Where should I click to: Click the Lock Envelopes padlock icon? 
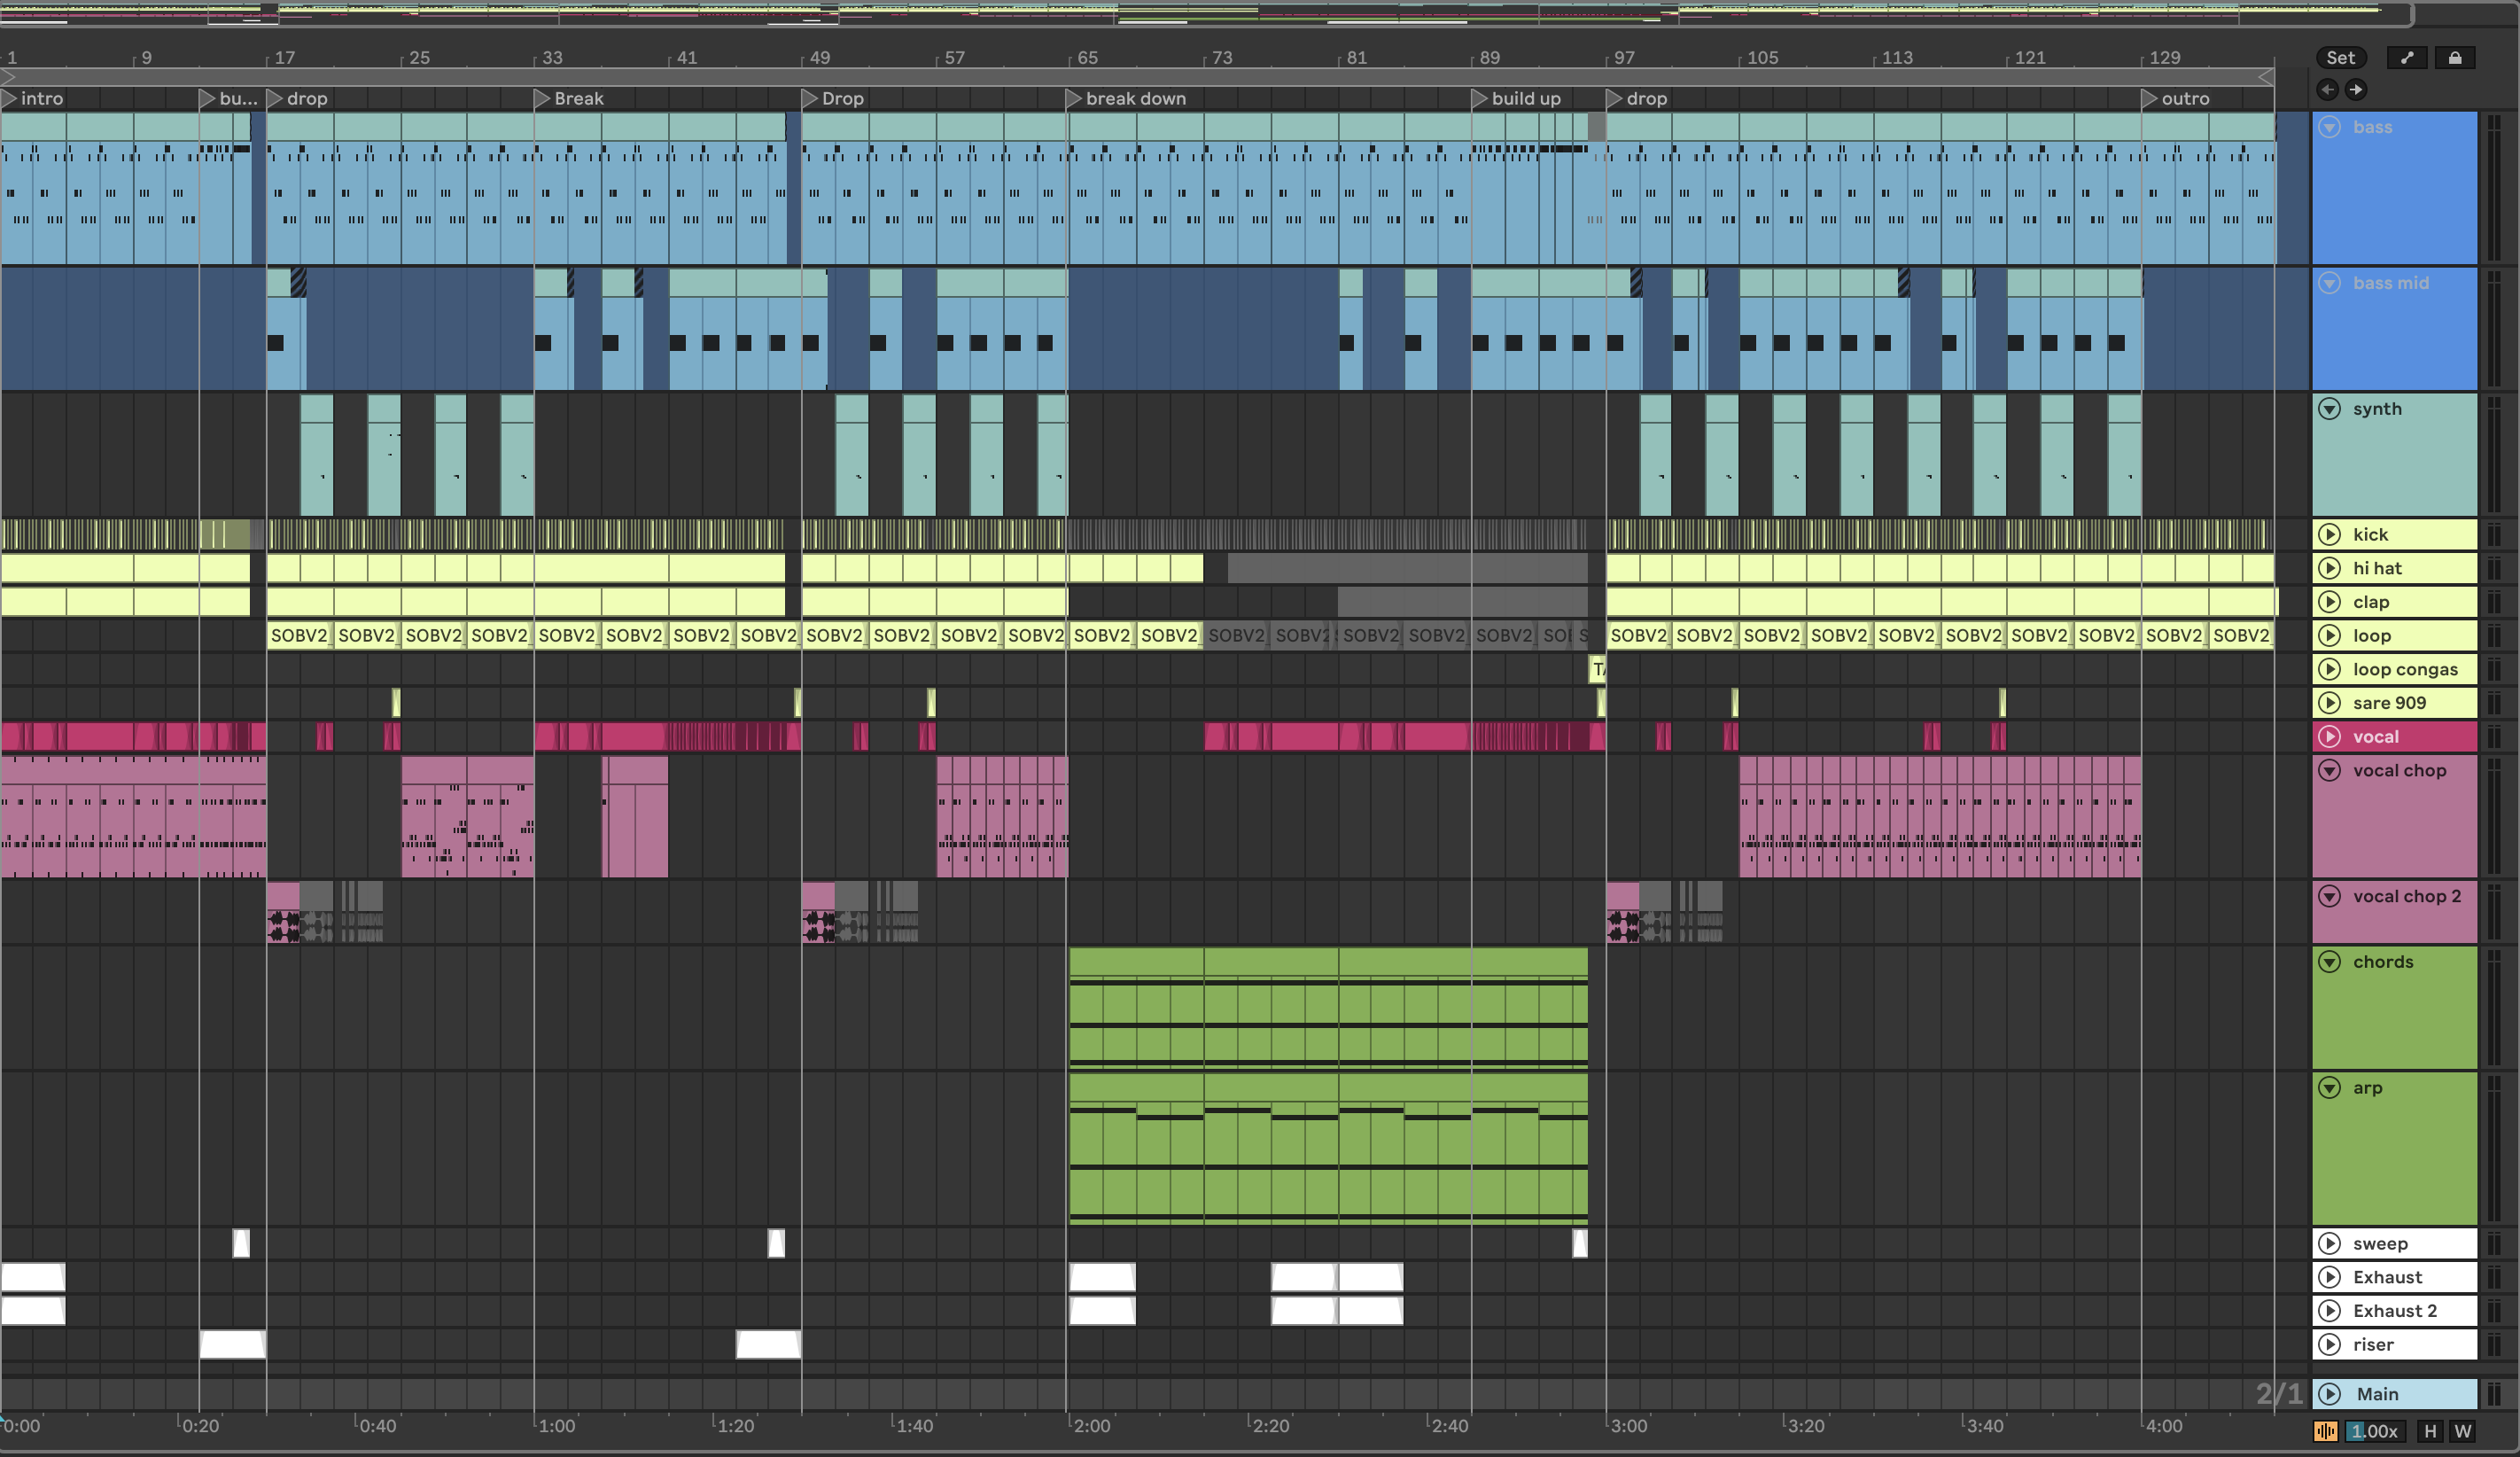[2454, 58]
